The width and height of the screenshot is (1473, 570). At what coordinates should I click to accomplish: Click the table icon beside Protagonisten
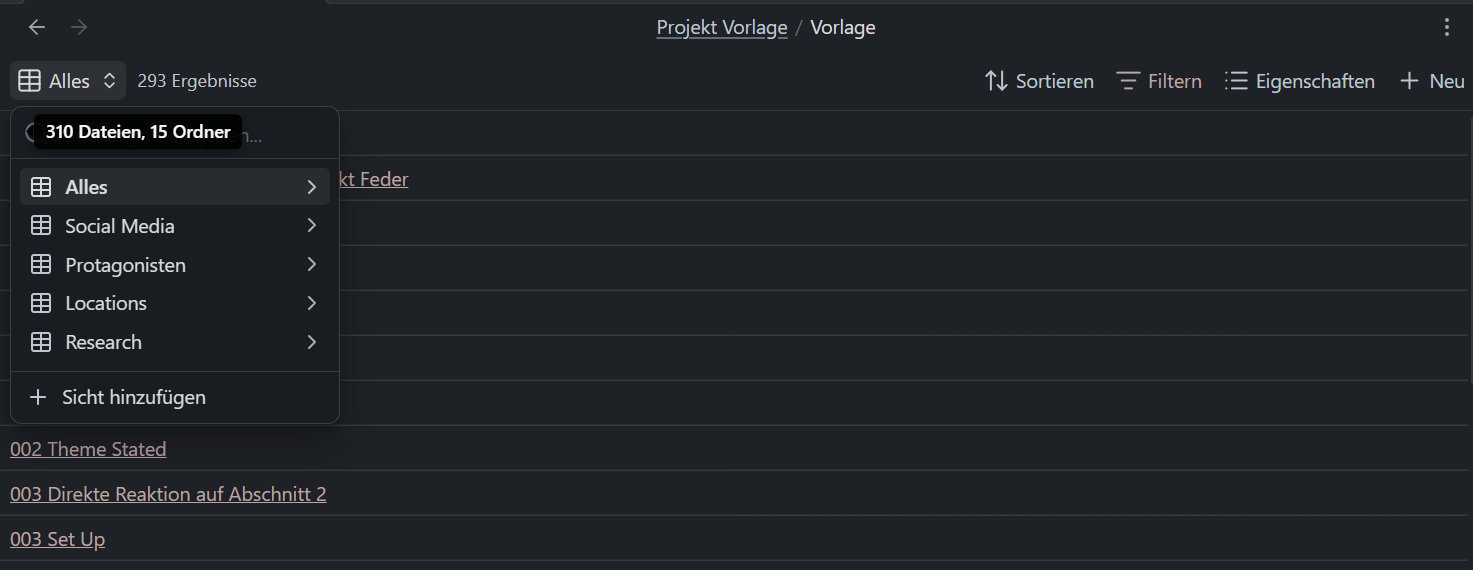pos(41,265)
